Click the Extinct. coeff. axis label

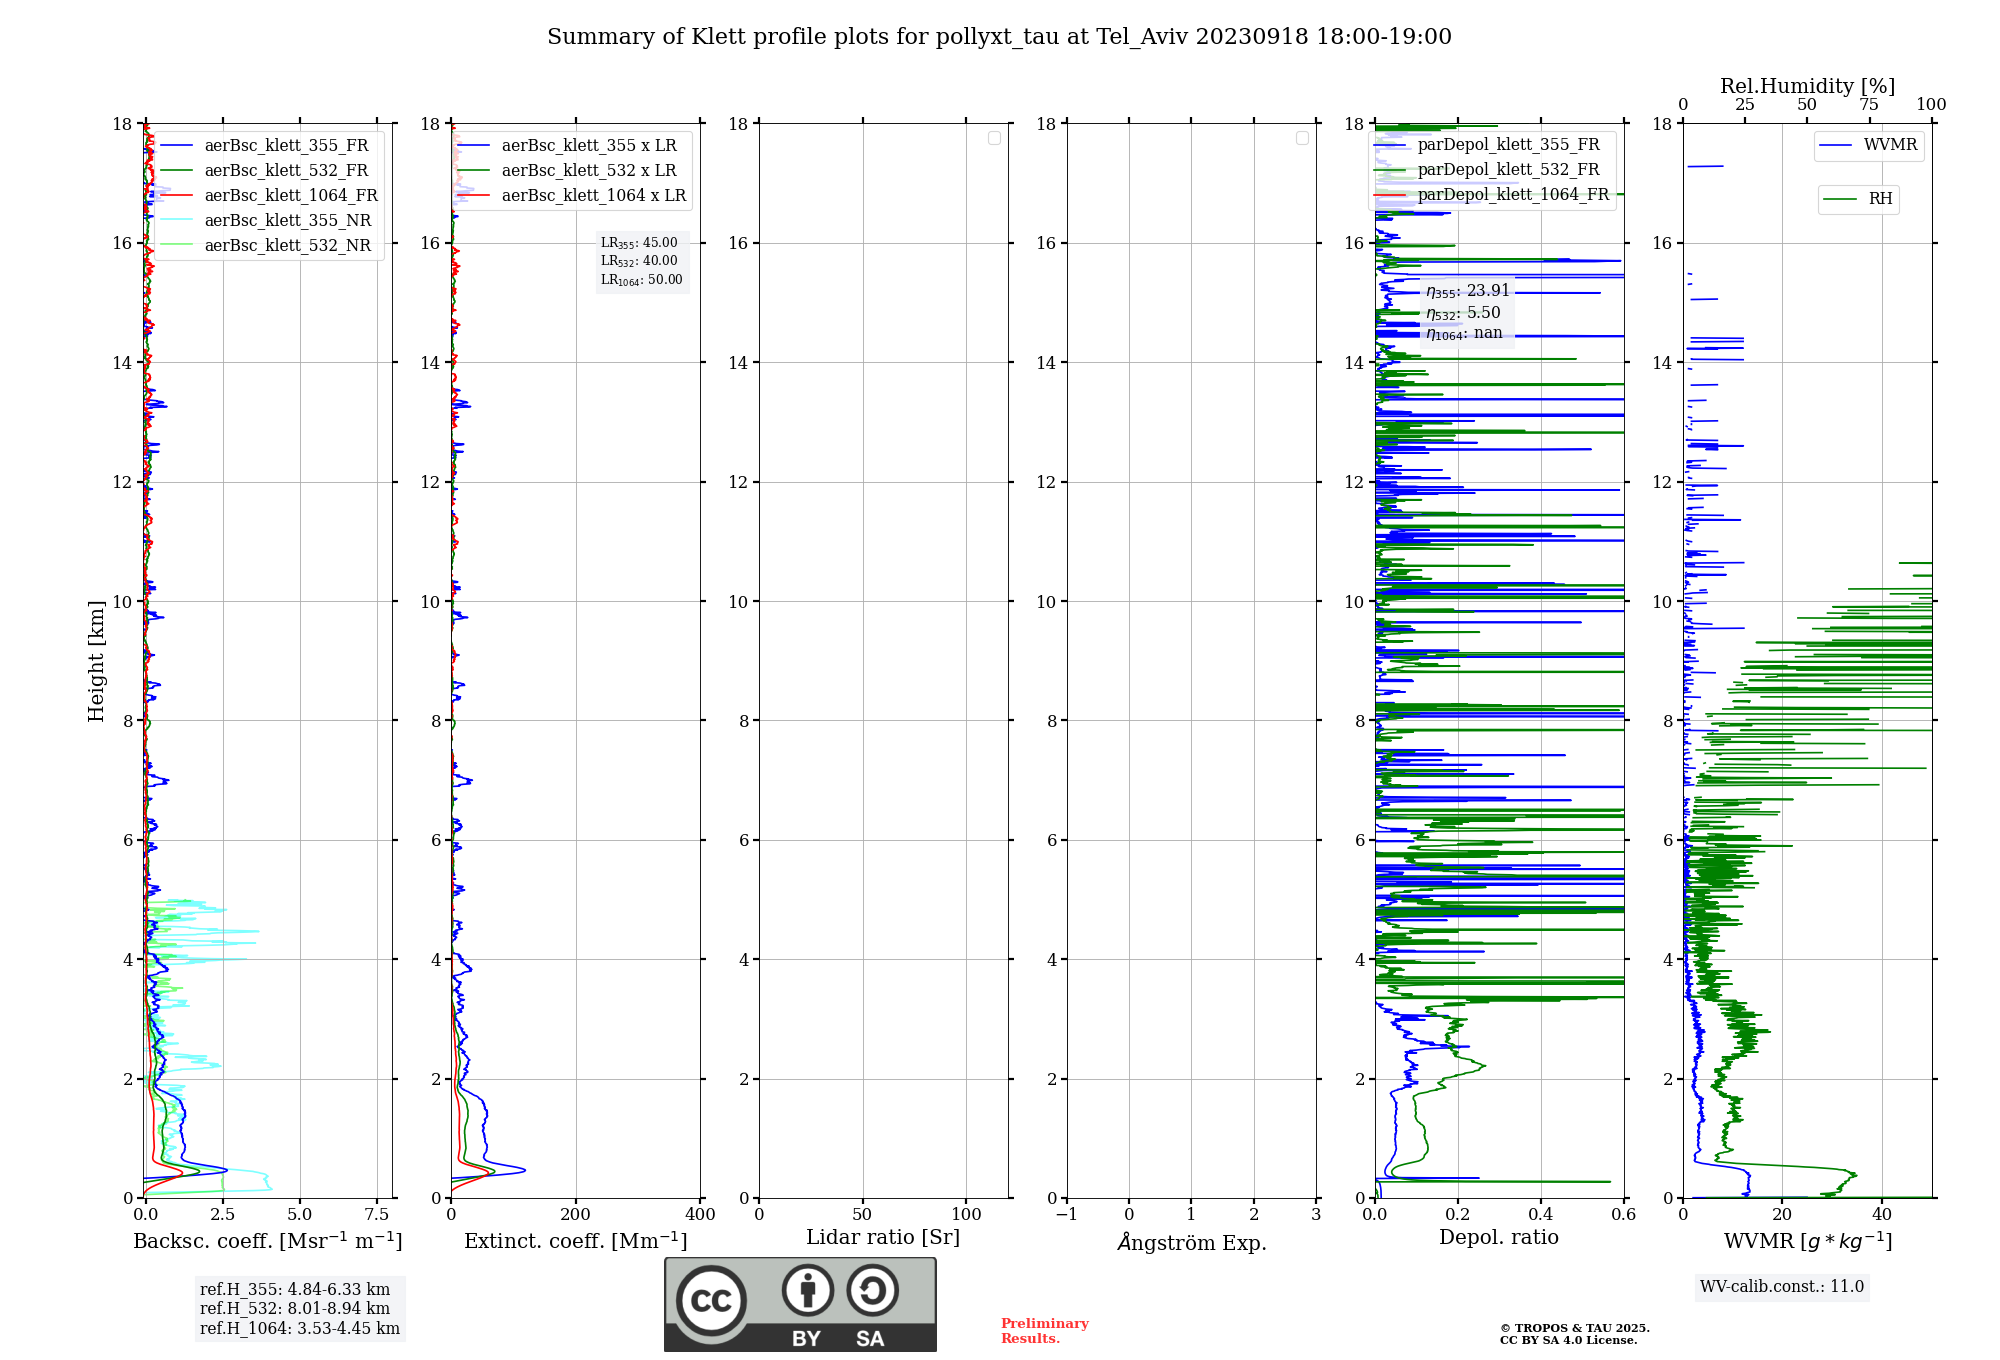pyautogui.click(x=576, y=1241)
